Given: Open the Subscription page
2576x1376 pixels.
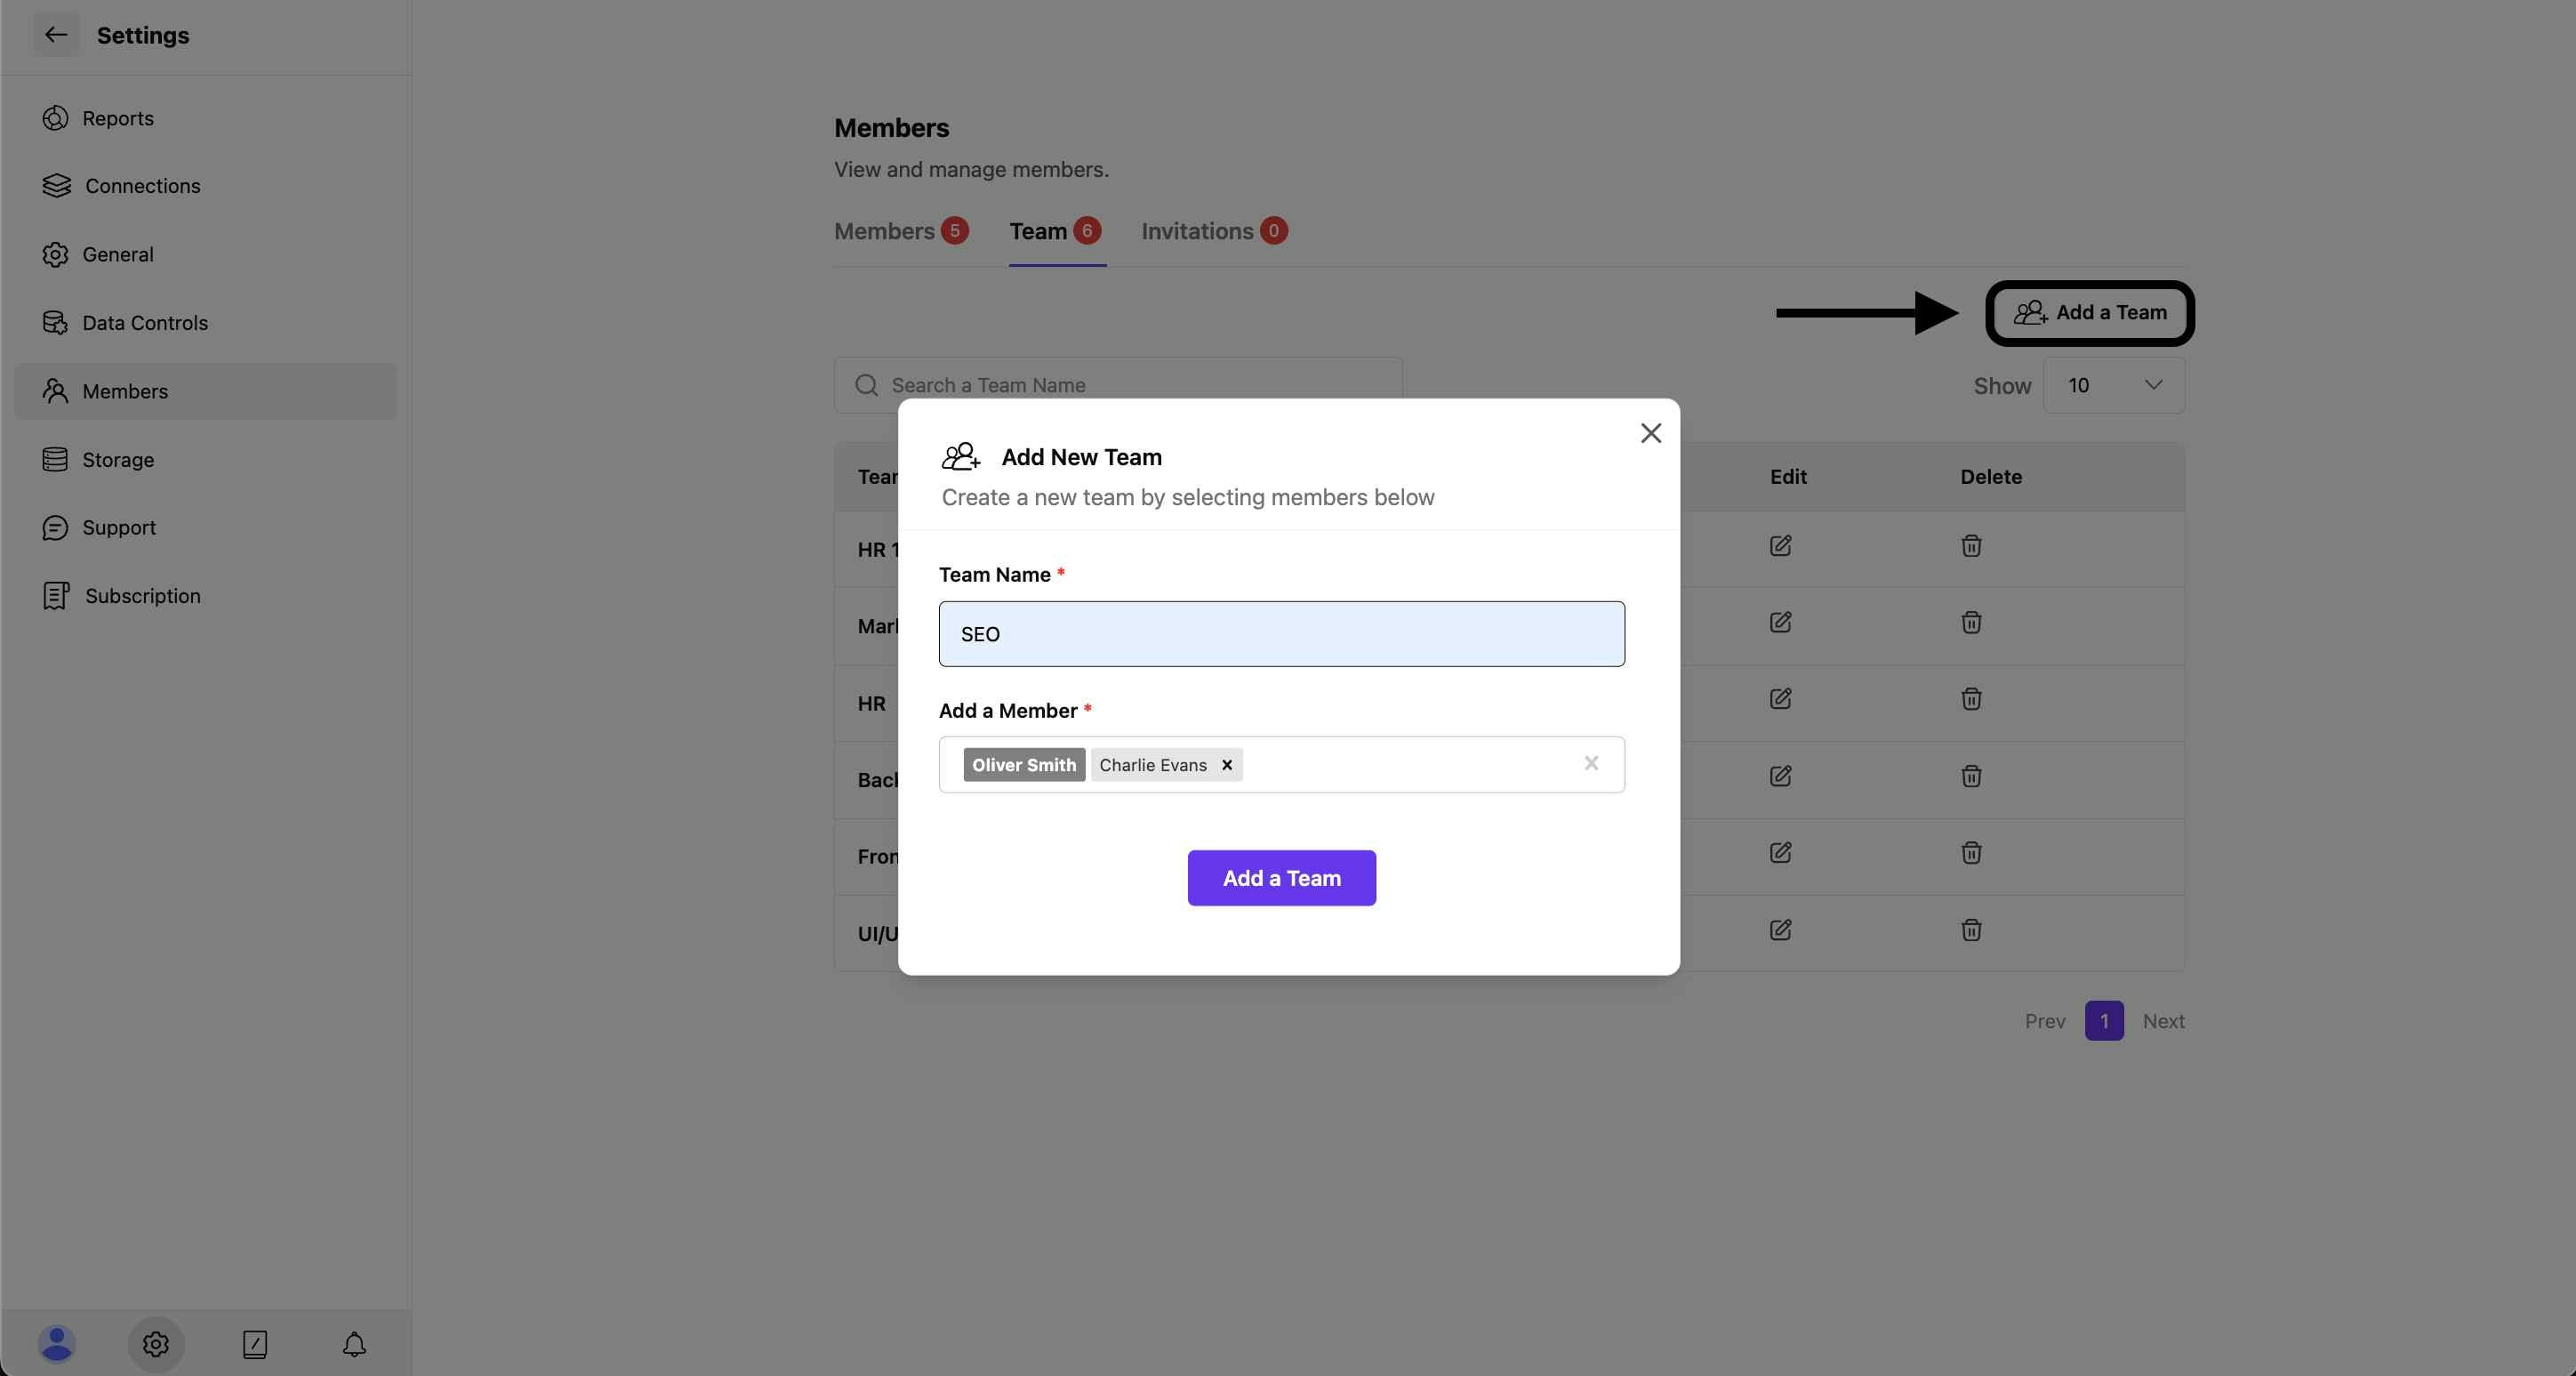Looking at the screenshot, I should pos(142,596).
